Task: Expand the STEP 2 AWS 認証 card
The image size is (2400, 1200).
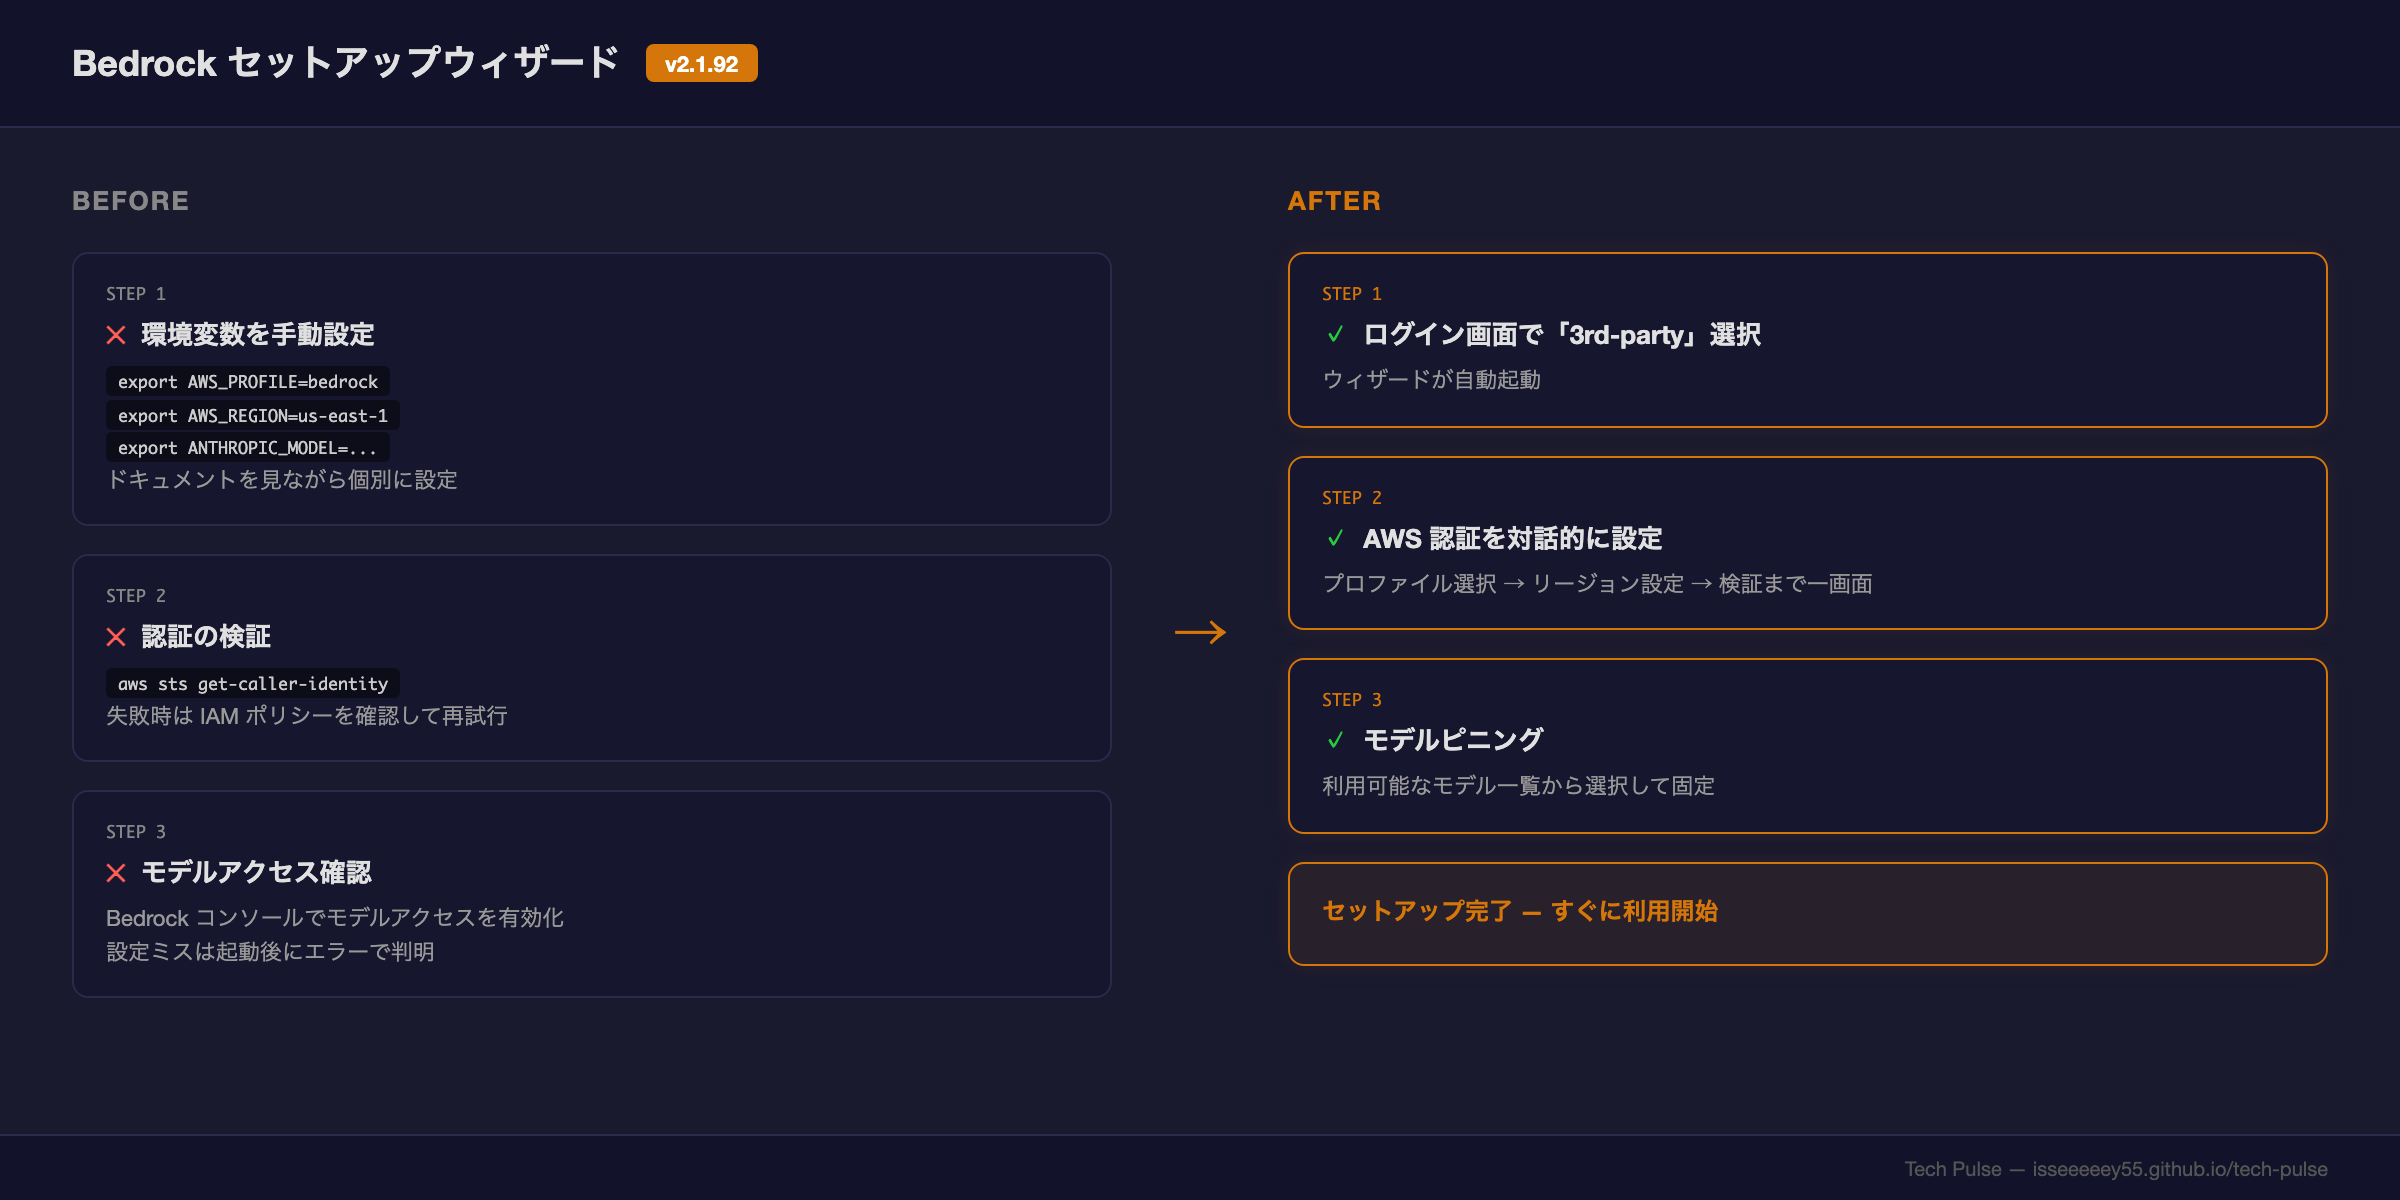Action: [x=1806, y=543]
